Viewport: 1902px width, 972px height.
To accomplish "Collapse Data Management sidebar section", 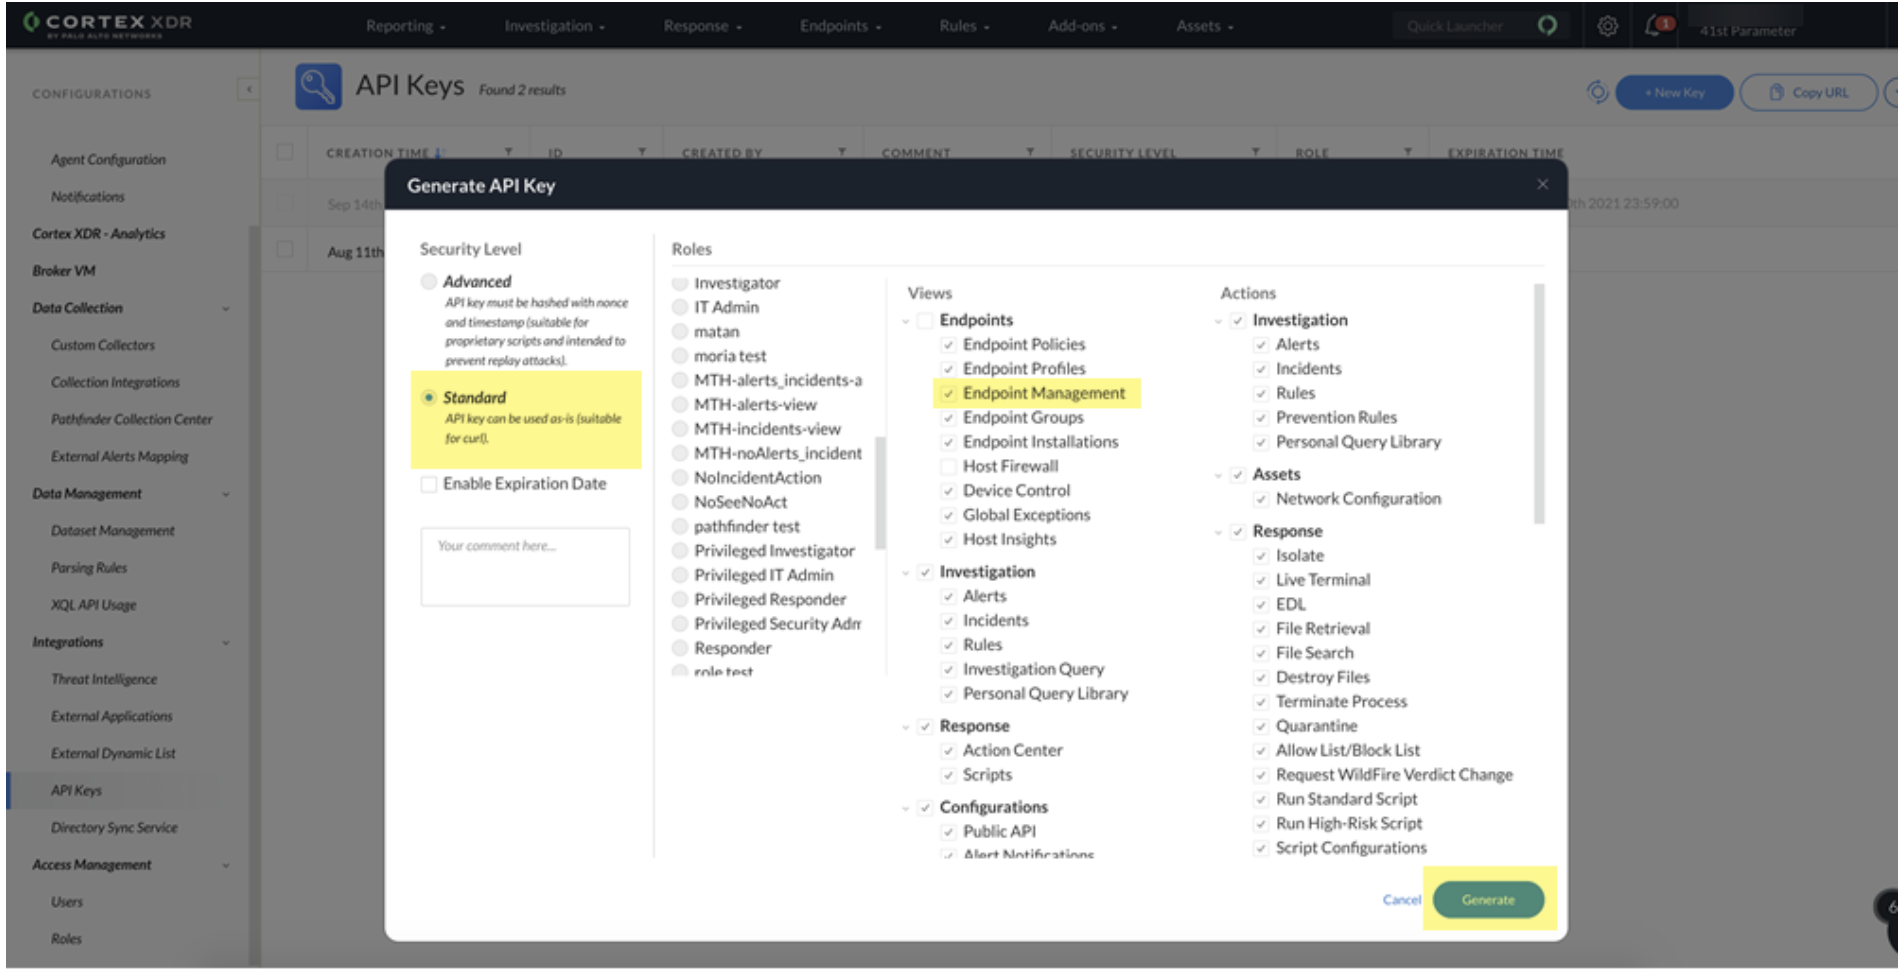I will 226,494.
